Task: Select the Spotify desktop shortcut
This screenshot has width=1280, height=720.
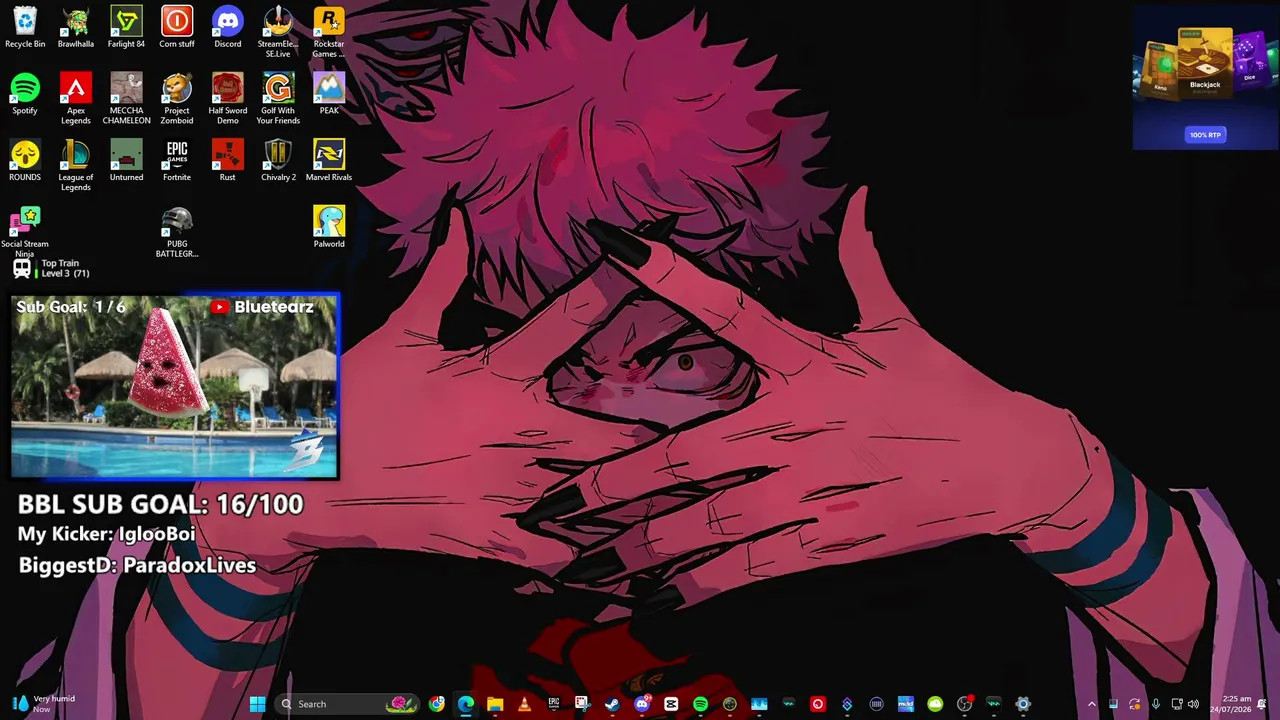Action: point(25,94)
